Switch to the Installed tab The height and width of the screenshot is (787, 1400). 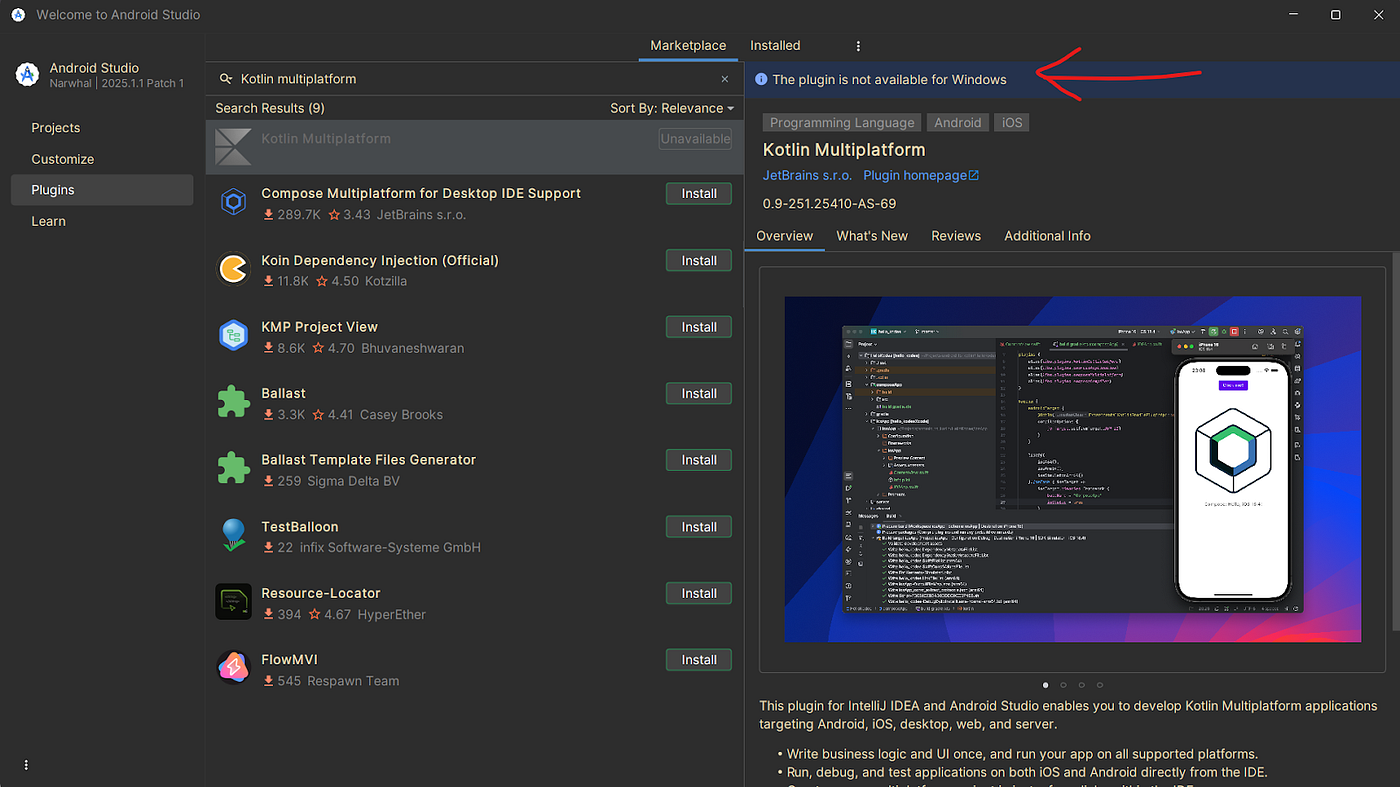pyautogui.click(x=775, y=45)
